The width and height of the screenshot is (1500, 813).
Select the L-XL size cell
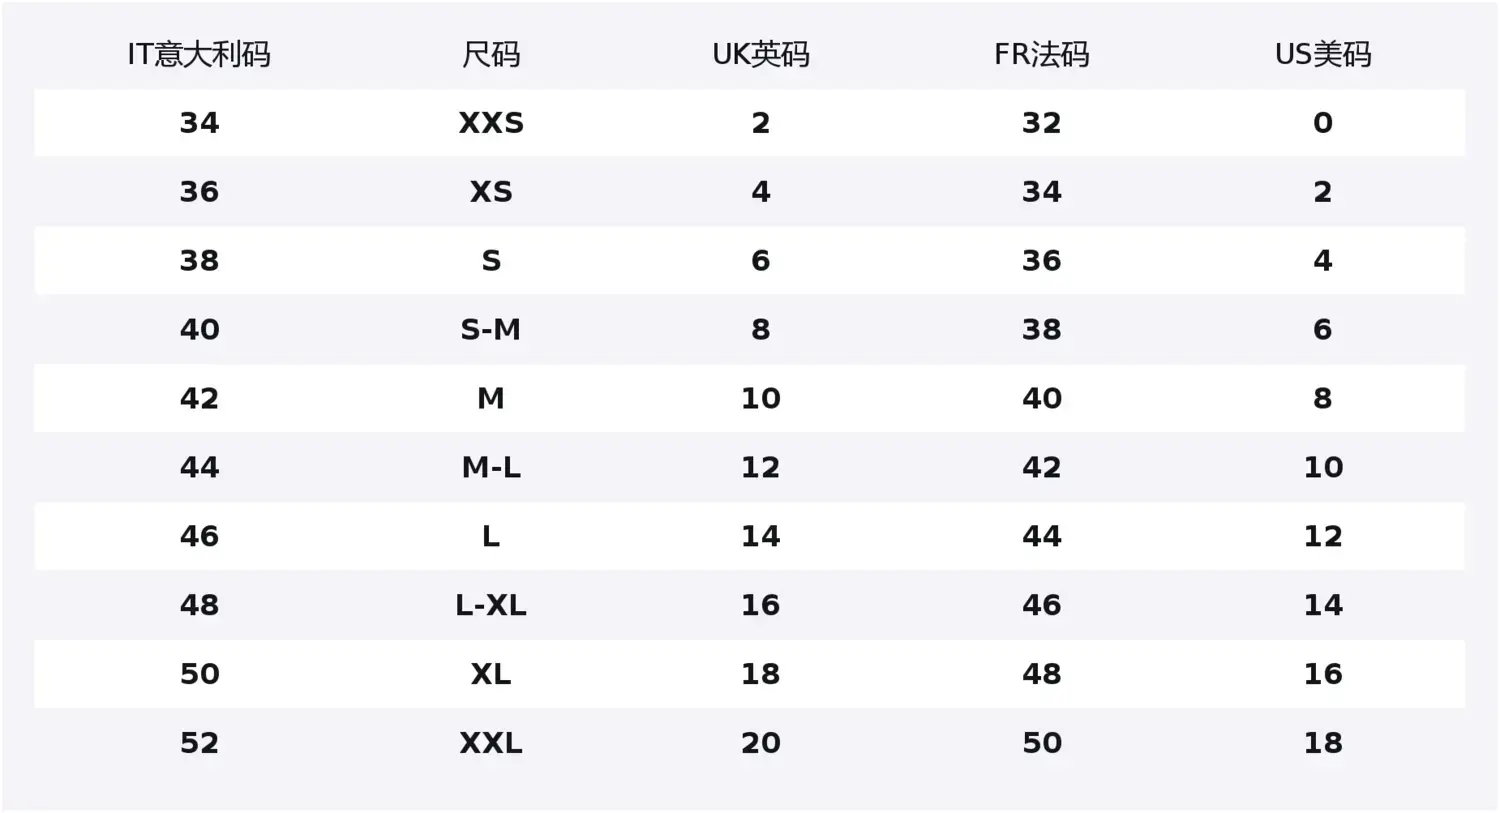point(491,605)
